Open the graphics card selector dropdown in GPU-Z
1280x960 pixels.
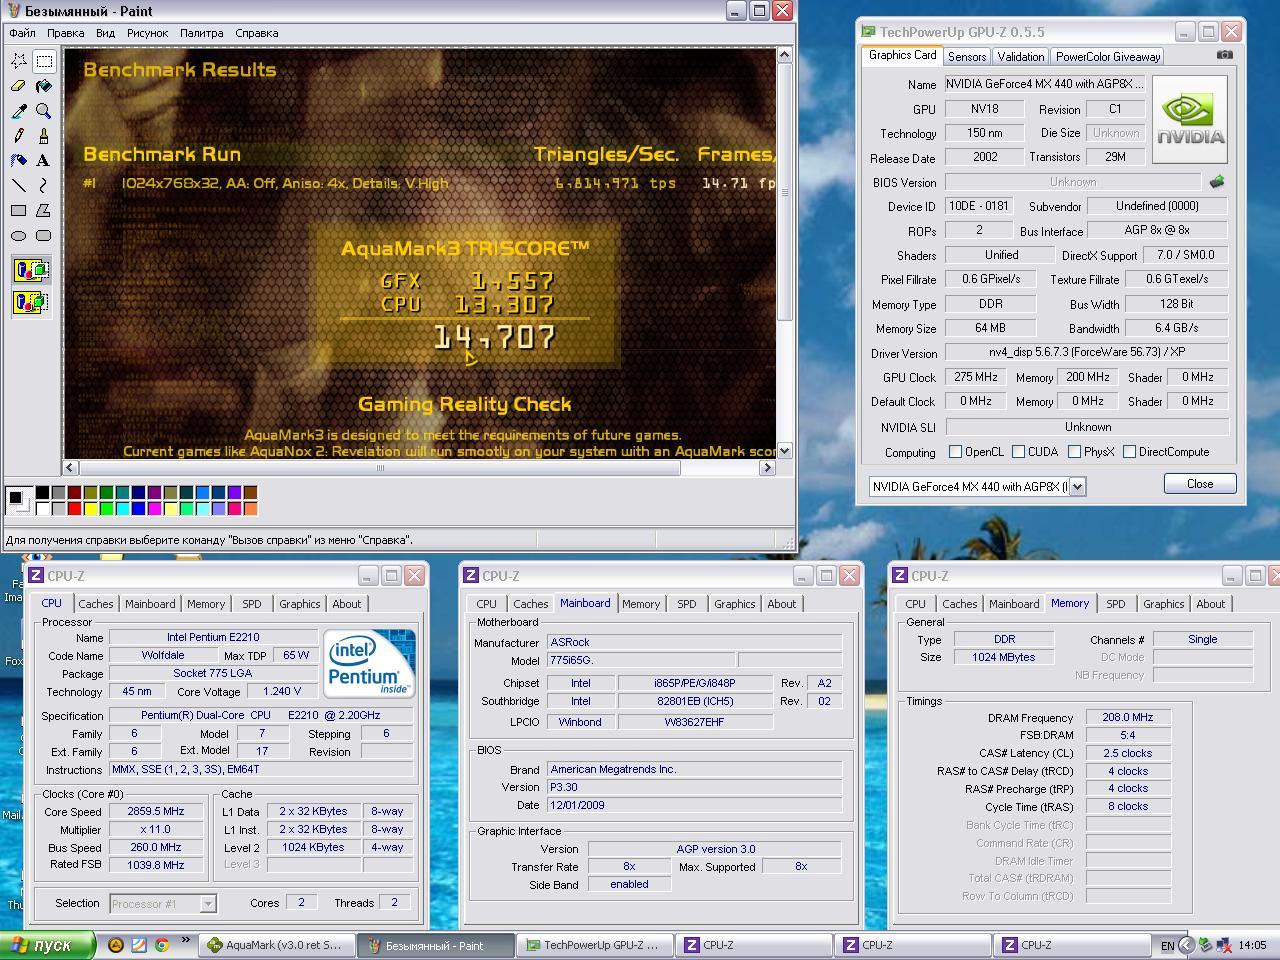click(x=1077, y=487)
